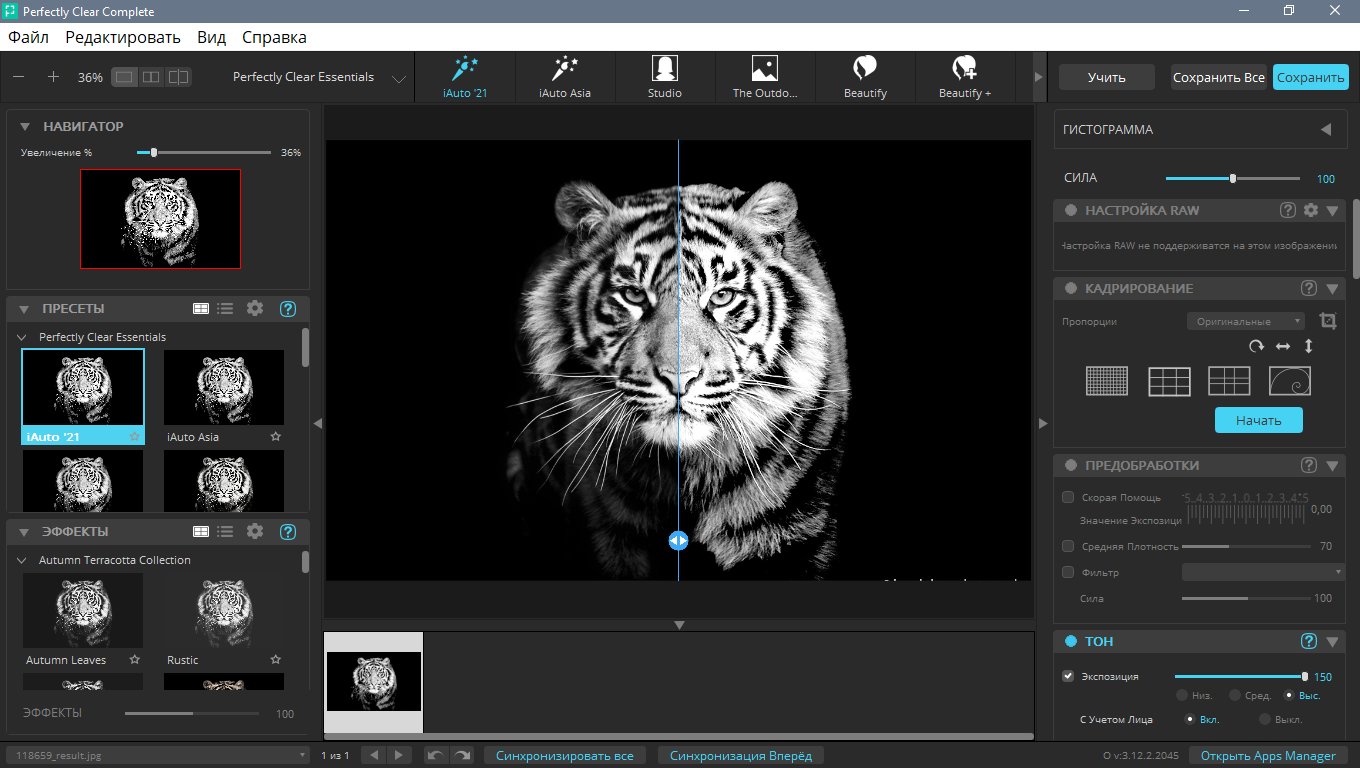Set С Учетом Лица to Выкл.

click(1265, 719)
